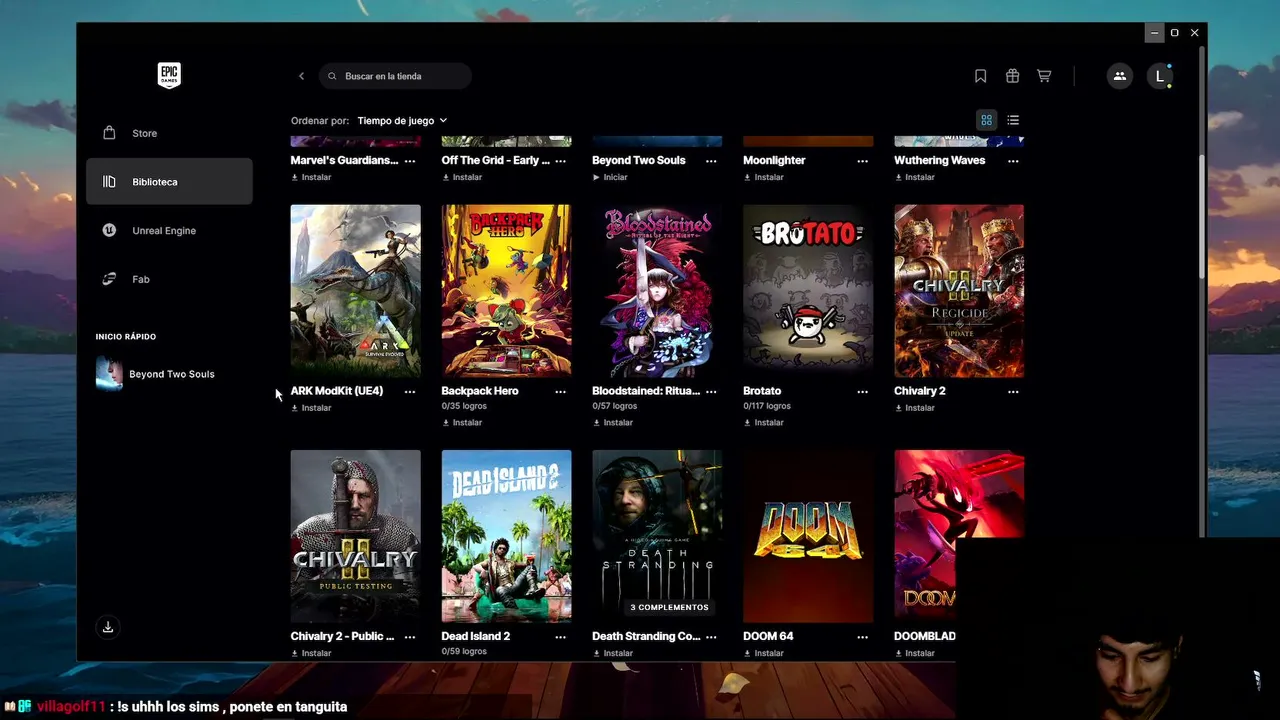This screenshot has height=720, width=1280.
Task: Click the Dead Island 2 title
Action: [476, 636]
